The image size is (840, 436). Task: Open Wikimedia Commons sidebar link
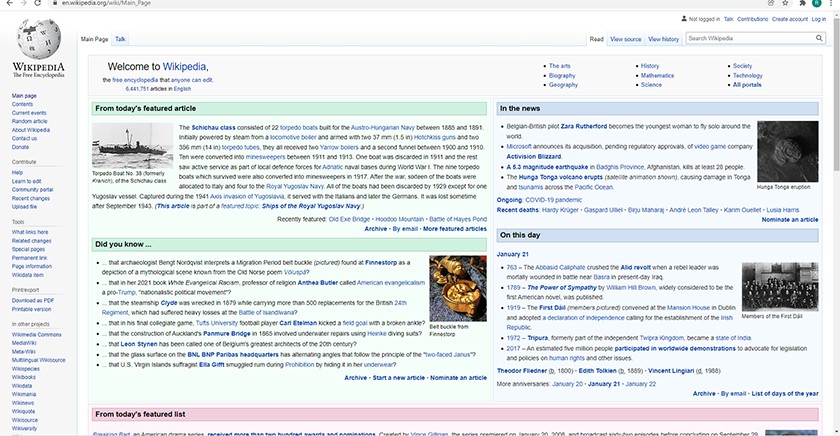tap(36, 334)
